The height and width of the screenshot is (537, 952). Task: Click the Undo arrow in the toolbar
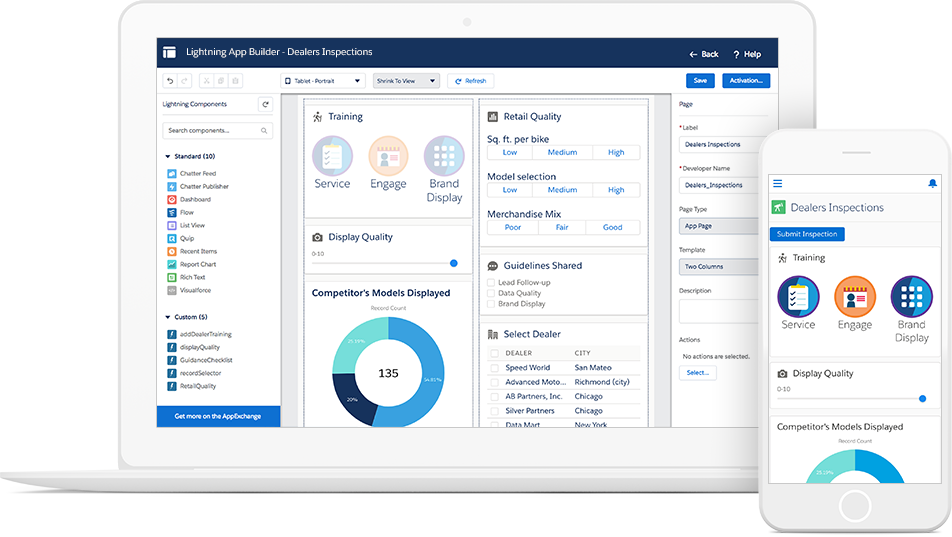(x=170, y=81)
